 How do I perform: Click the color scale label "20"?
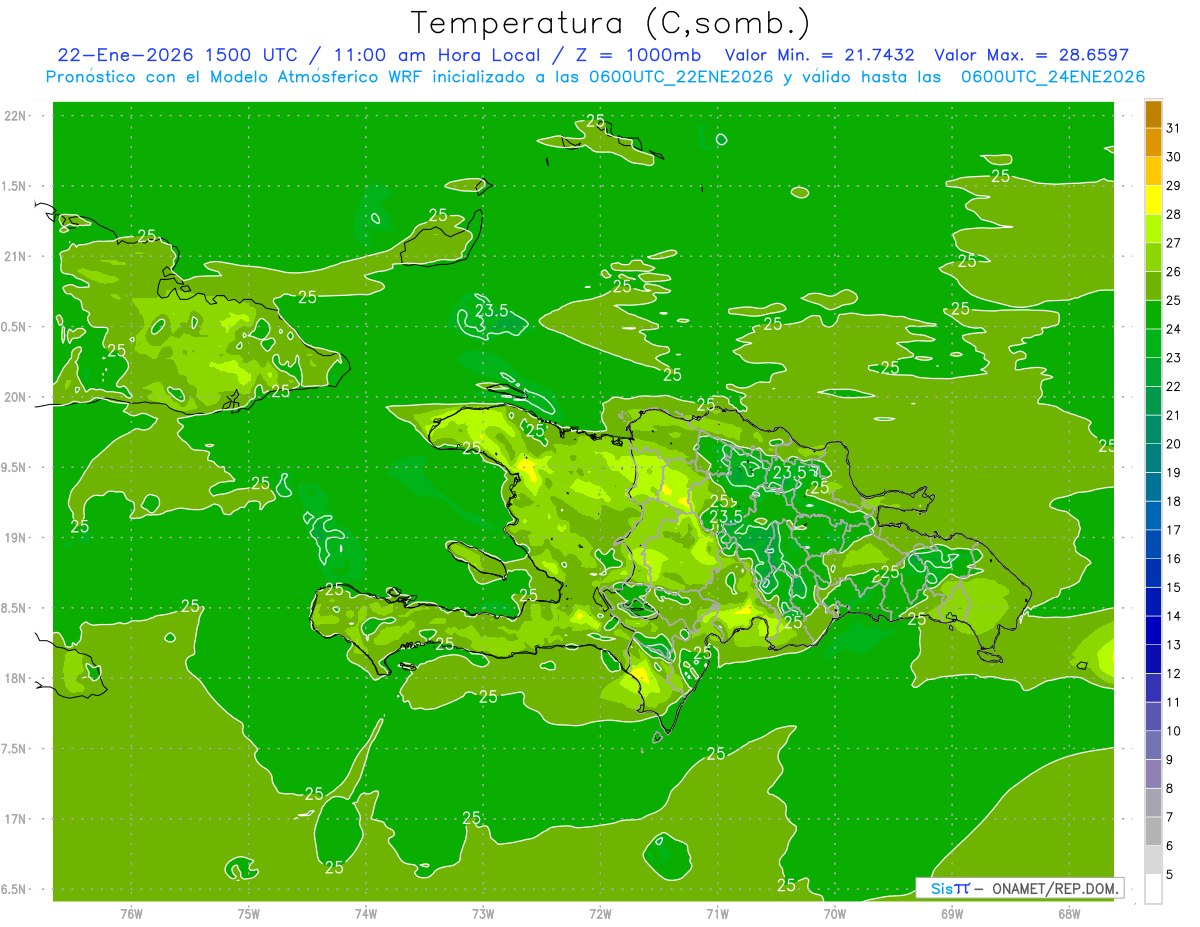click(x=1174, y=444)
